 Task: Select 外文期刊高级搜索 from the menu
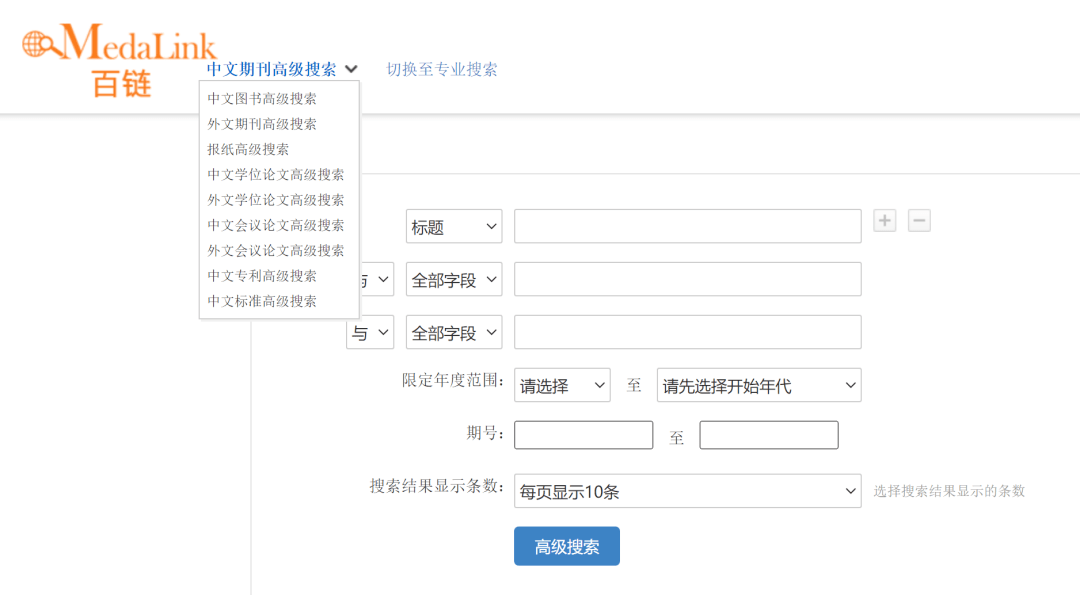pyautogui.click(x=262, y=124)
